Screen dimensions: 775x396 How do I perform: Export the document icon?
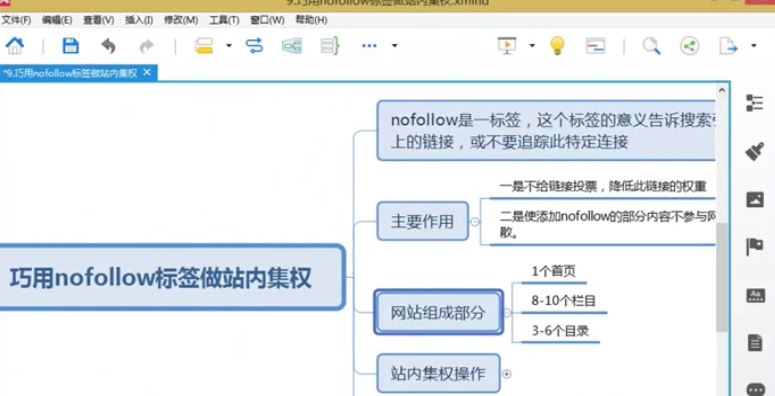pos(728,46)
